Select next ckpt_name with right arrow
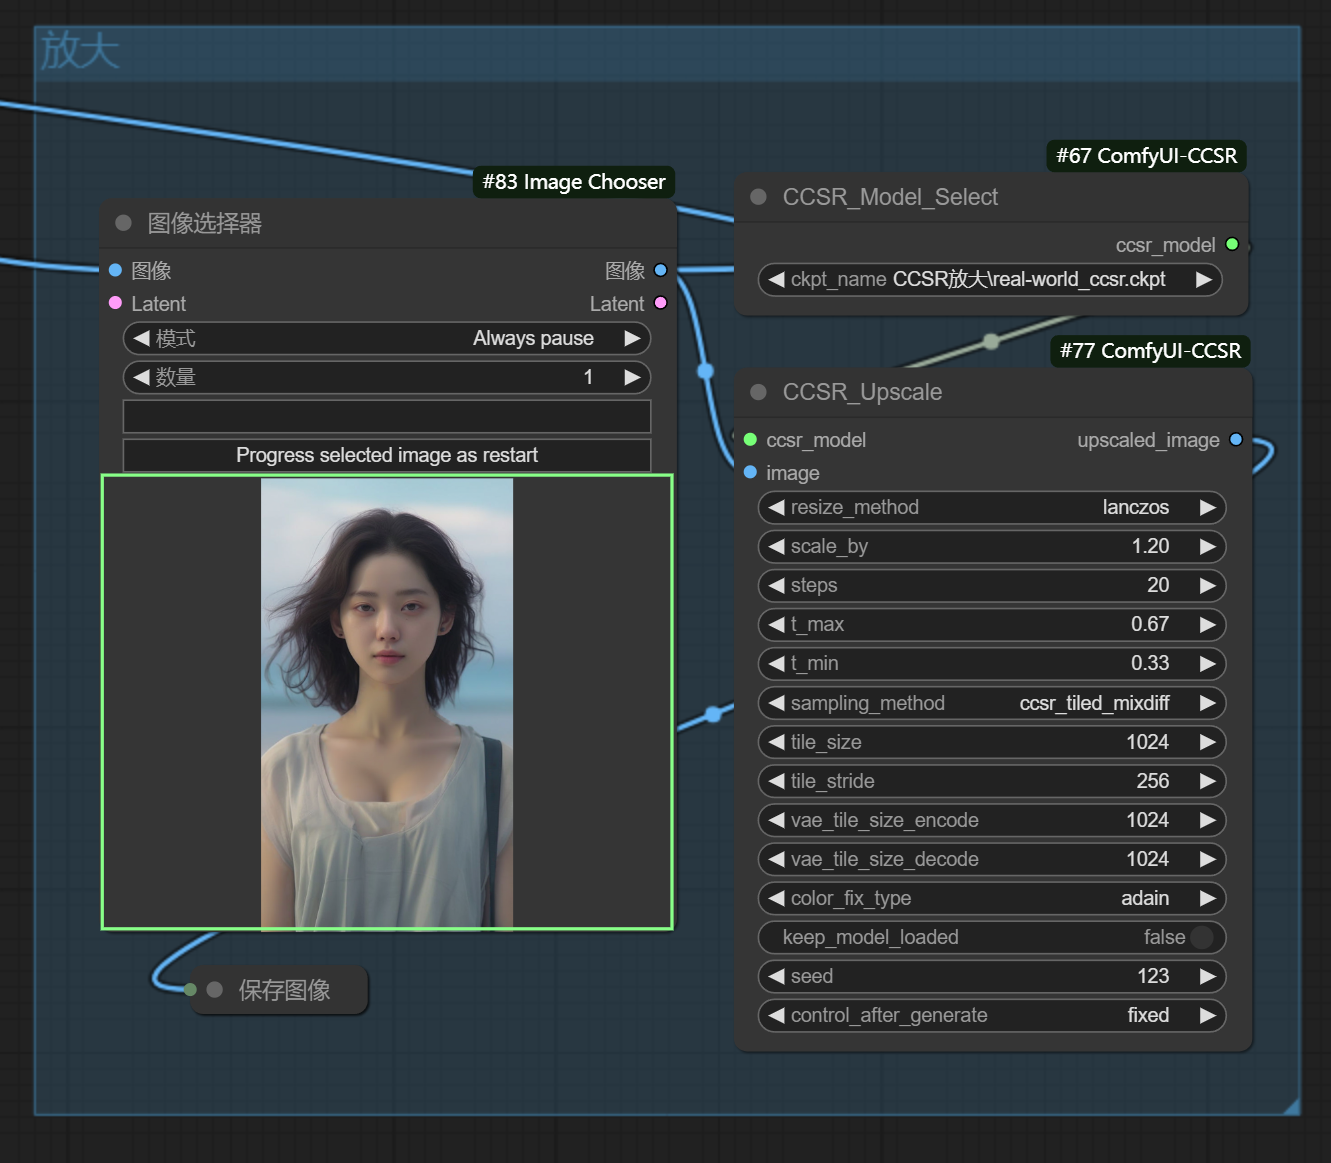The height and width of the screenshot is (1163, 1331). [x=1204, y=279]
